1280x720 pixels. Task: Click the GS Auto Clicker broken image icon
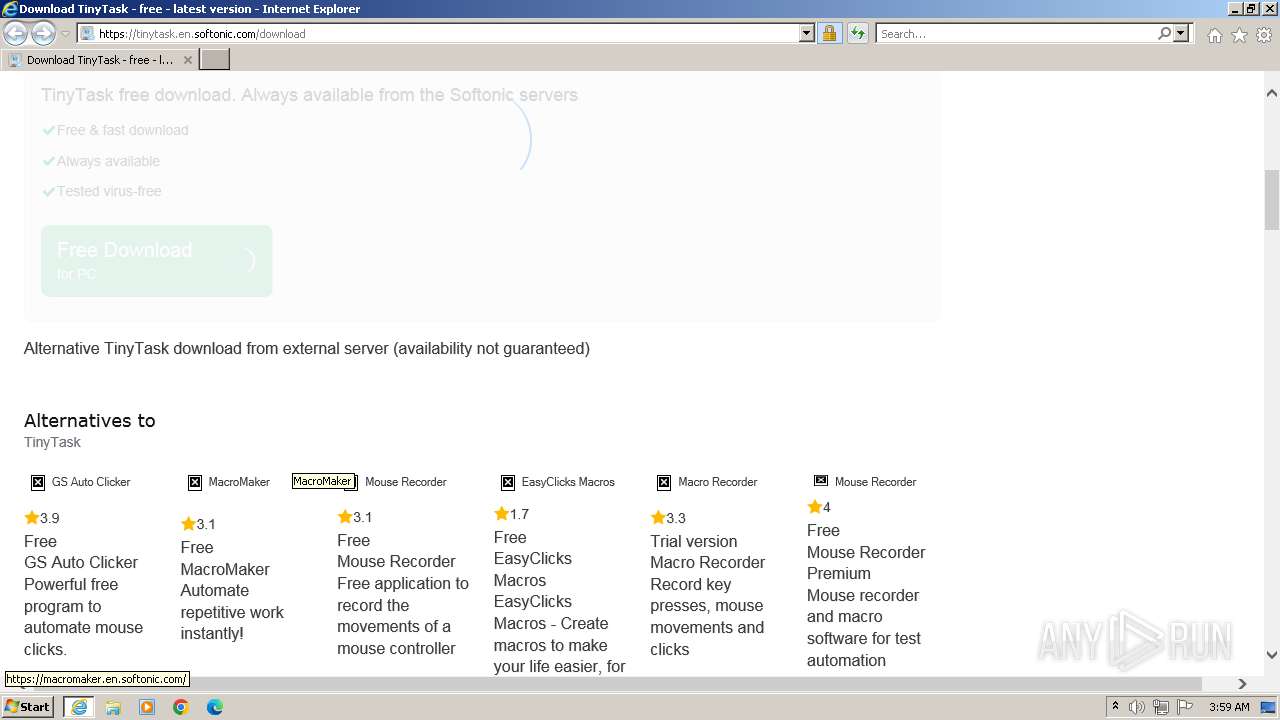38,482
